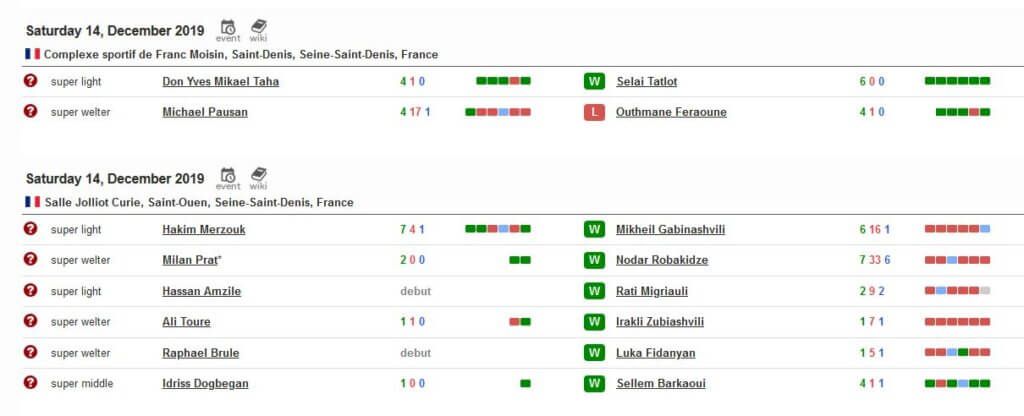View Irakli Zubiashvili's fighter record link
Screen dimensions: 1024x416
pyautogui.click(x=660, y=322)
